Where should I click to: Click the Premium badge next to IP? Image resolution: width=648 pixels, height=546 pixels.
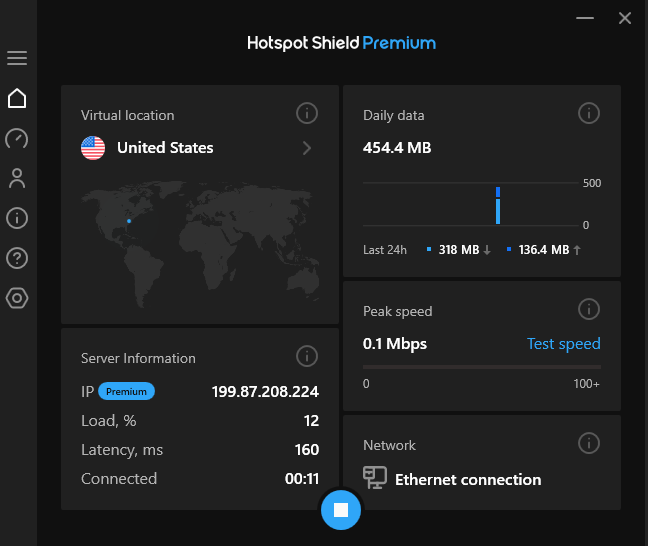point(126,391)
